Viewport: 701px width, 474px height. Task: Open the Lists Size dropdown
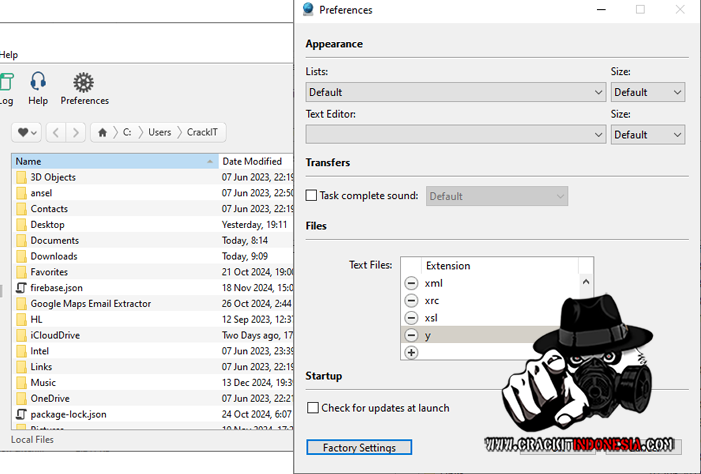[x=647, y=92]
